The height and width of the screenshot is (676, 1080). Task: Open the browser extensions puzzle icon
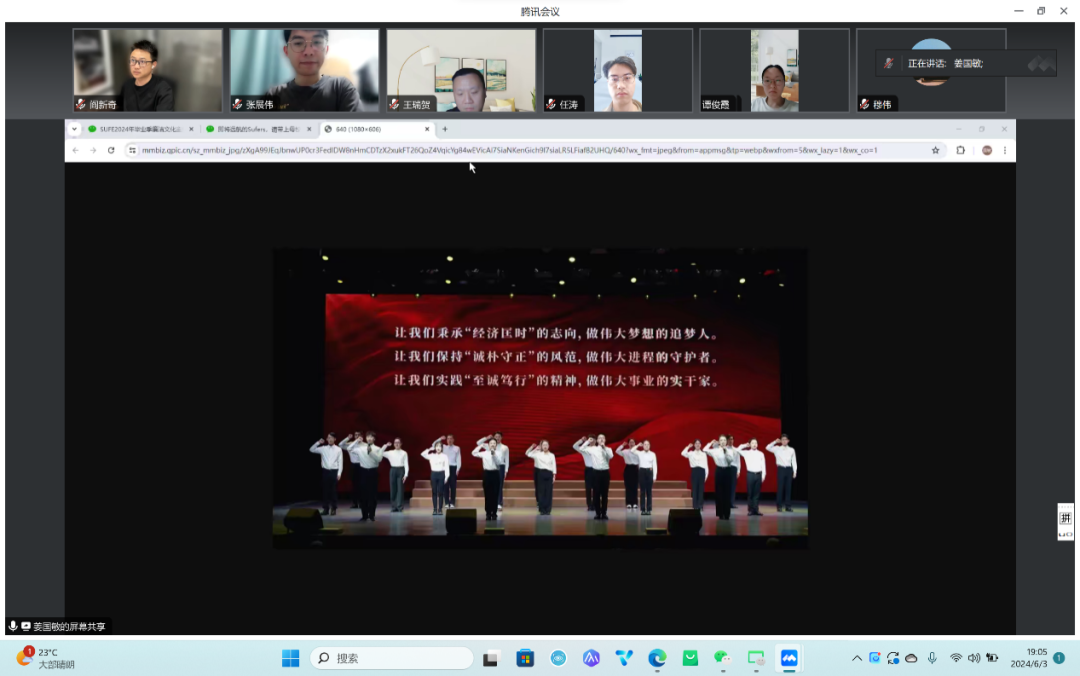(960, 150)
